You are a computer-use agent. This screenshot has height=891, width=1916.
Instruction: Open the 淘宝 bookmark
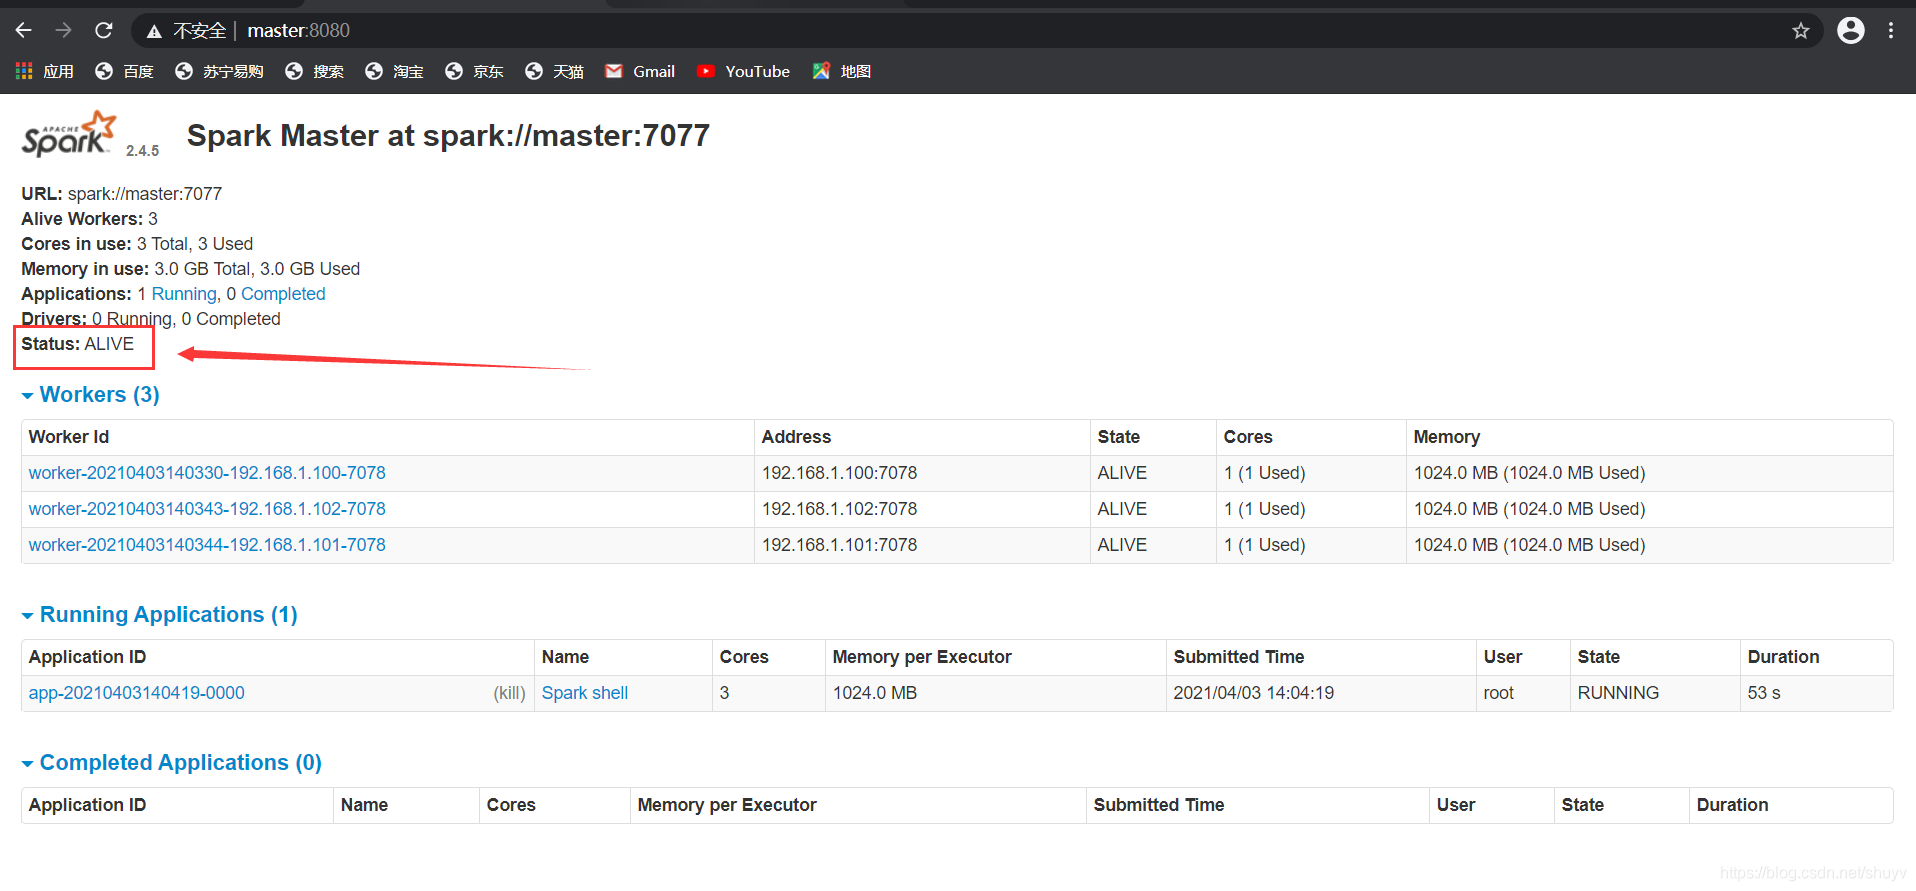pyautogui.click(x=394, y=71)
